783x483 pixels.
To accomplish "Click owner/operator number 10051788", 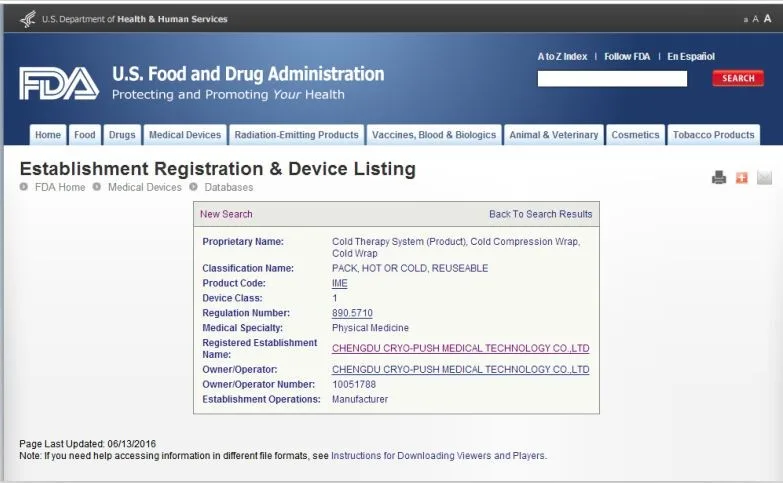I will point(354,385).
